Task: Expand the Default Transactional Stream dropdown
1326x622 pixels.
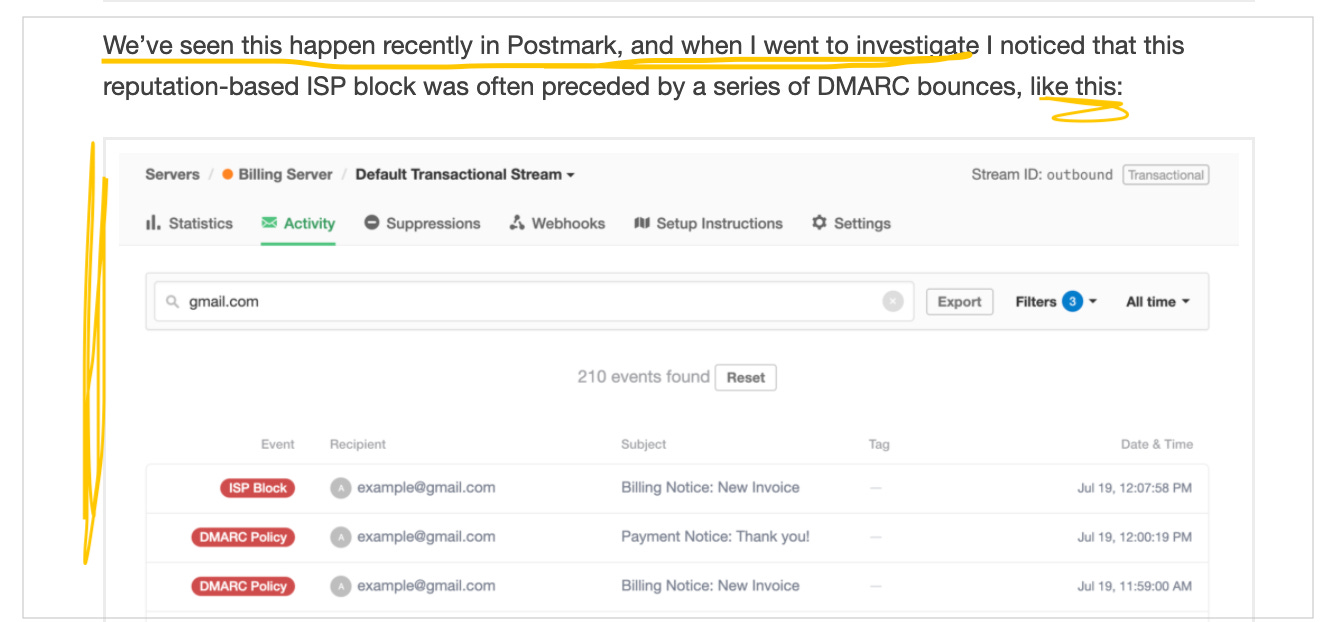Action: coord(465,174)
